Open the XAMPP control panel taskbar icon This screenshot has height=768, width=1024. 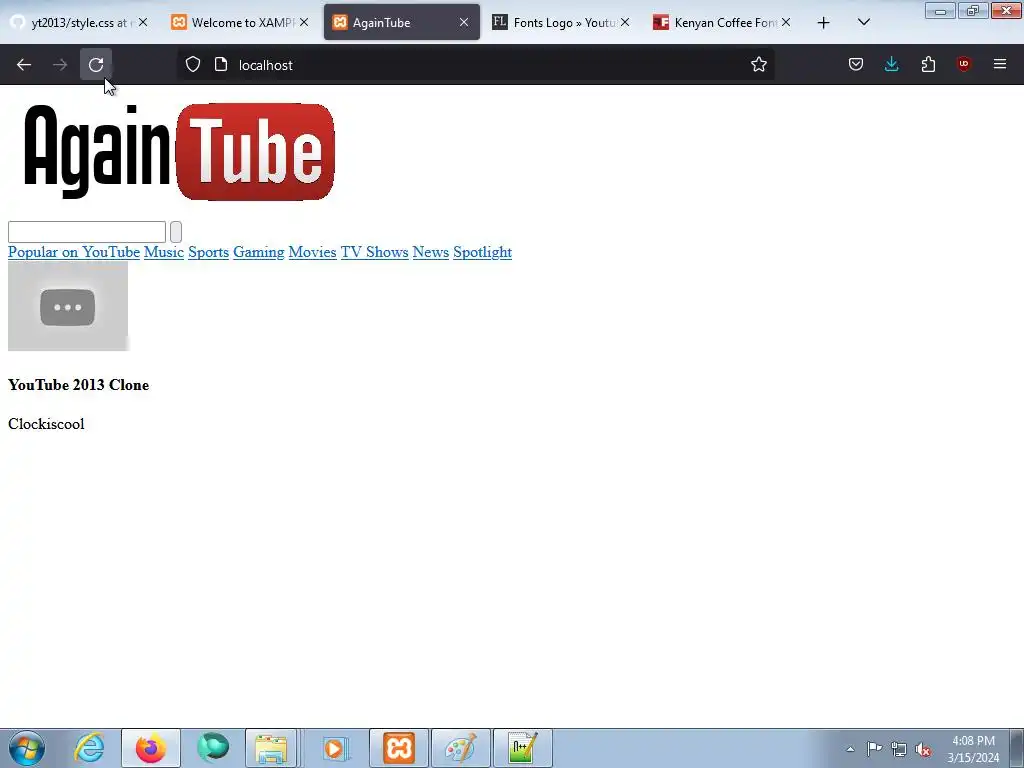pos(399,748)
